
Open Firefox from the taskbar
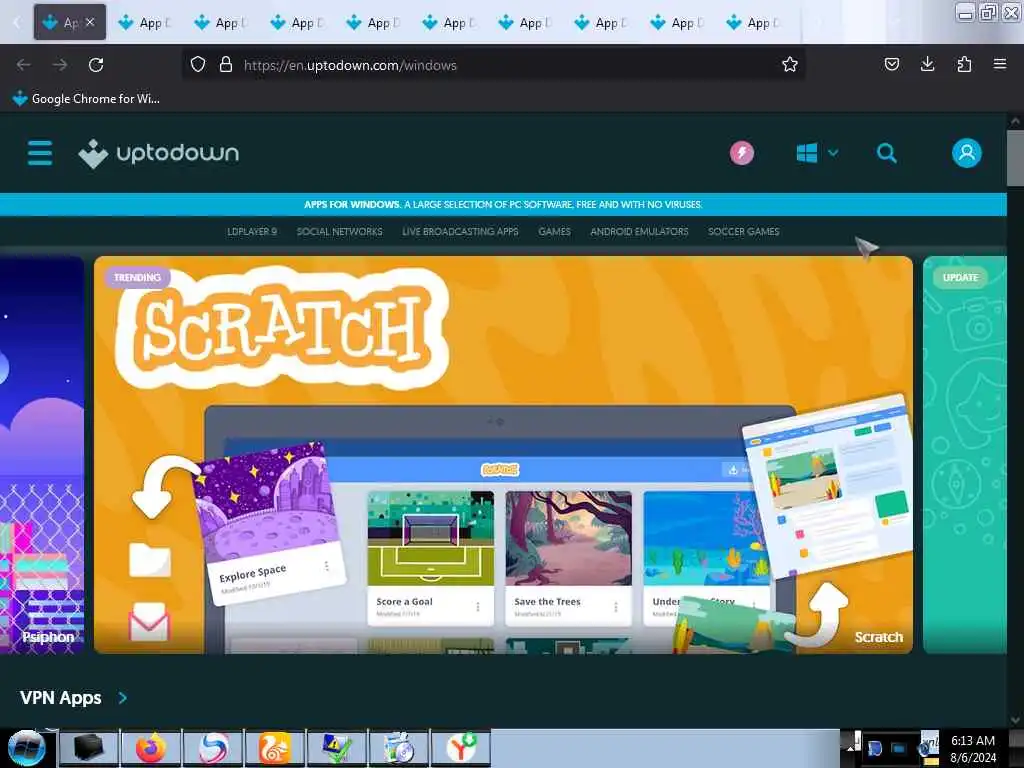(151, 748)
